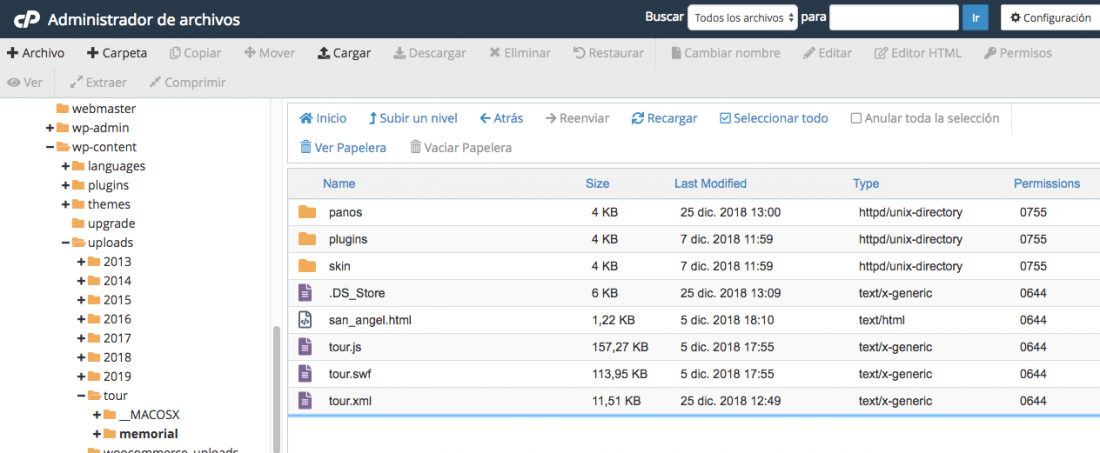Select the panos folder icon
Image resolution: width=1100 pixels, height=453 pixels.
307,212
